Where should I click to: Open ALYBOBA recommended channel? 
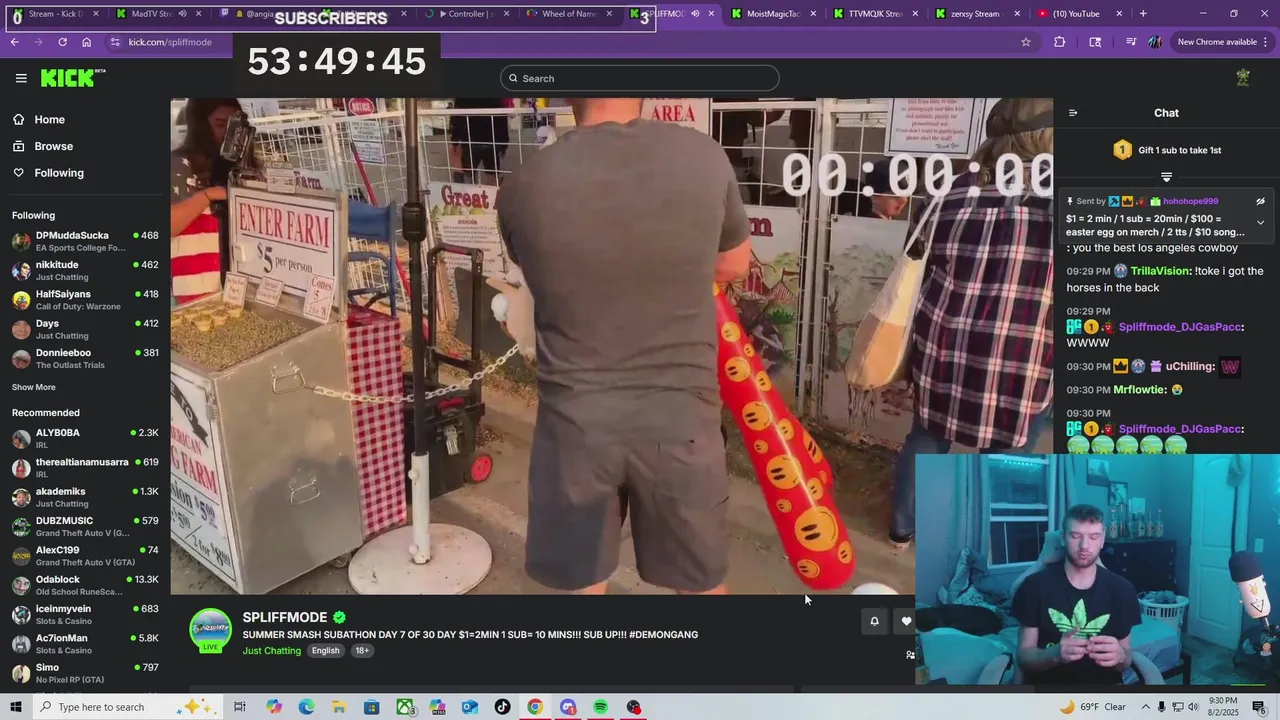[85, 438]
